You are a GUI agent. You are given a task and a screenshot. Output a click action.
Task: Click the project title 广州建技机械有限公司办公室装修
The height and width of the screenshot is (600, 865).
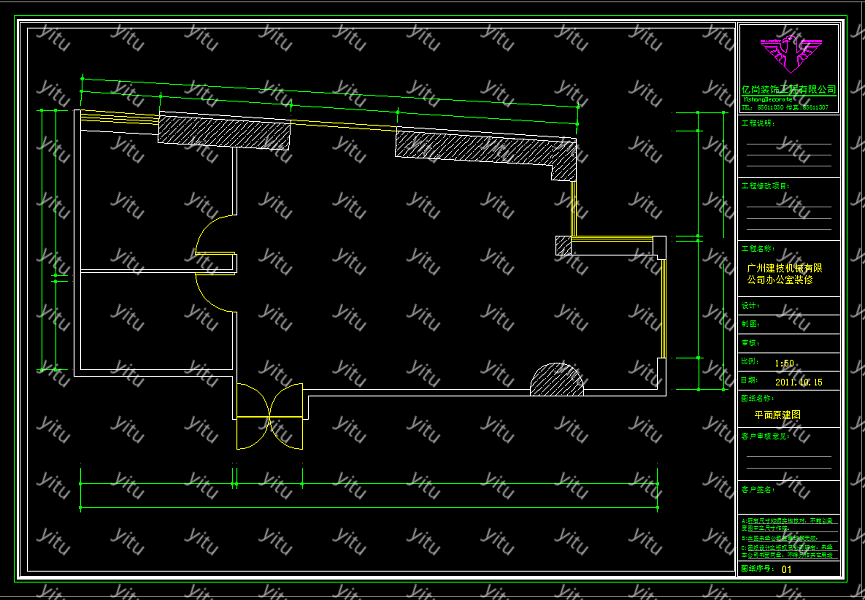point(785,275)
